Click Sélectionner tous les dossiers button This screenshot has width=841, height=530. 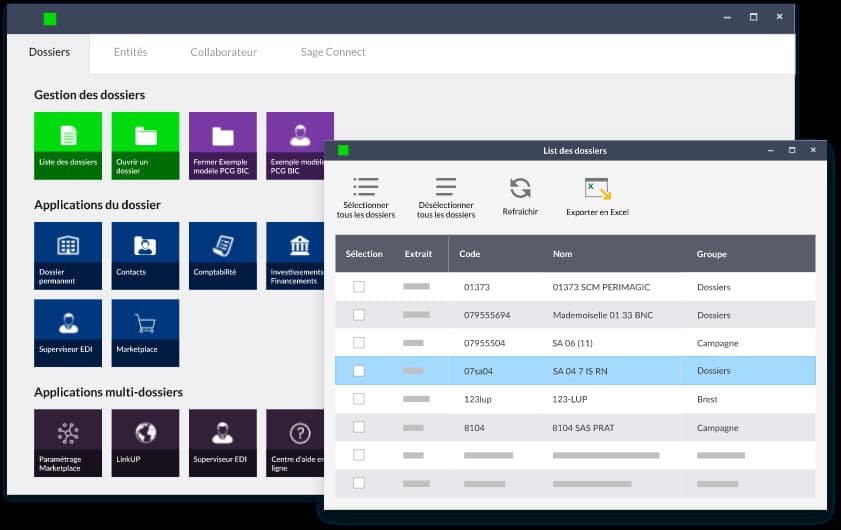pos(366,197)
